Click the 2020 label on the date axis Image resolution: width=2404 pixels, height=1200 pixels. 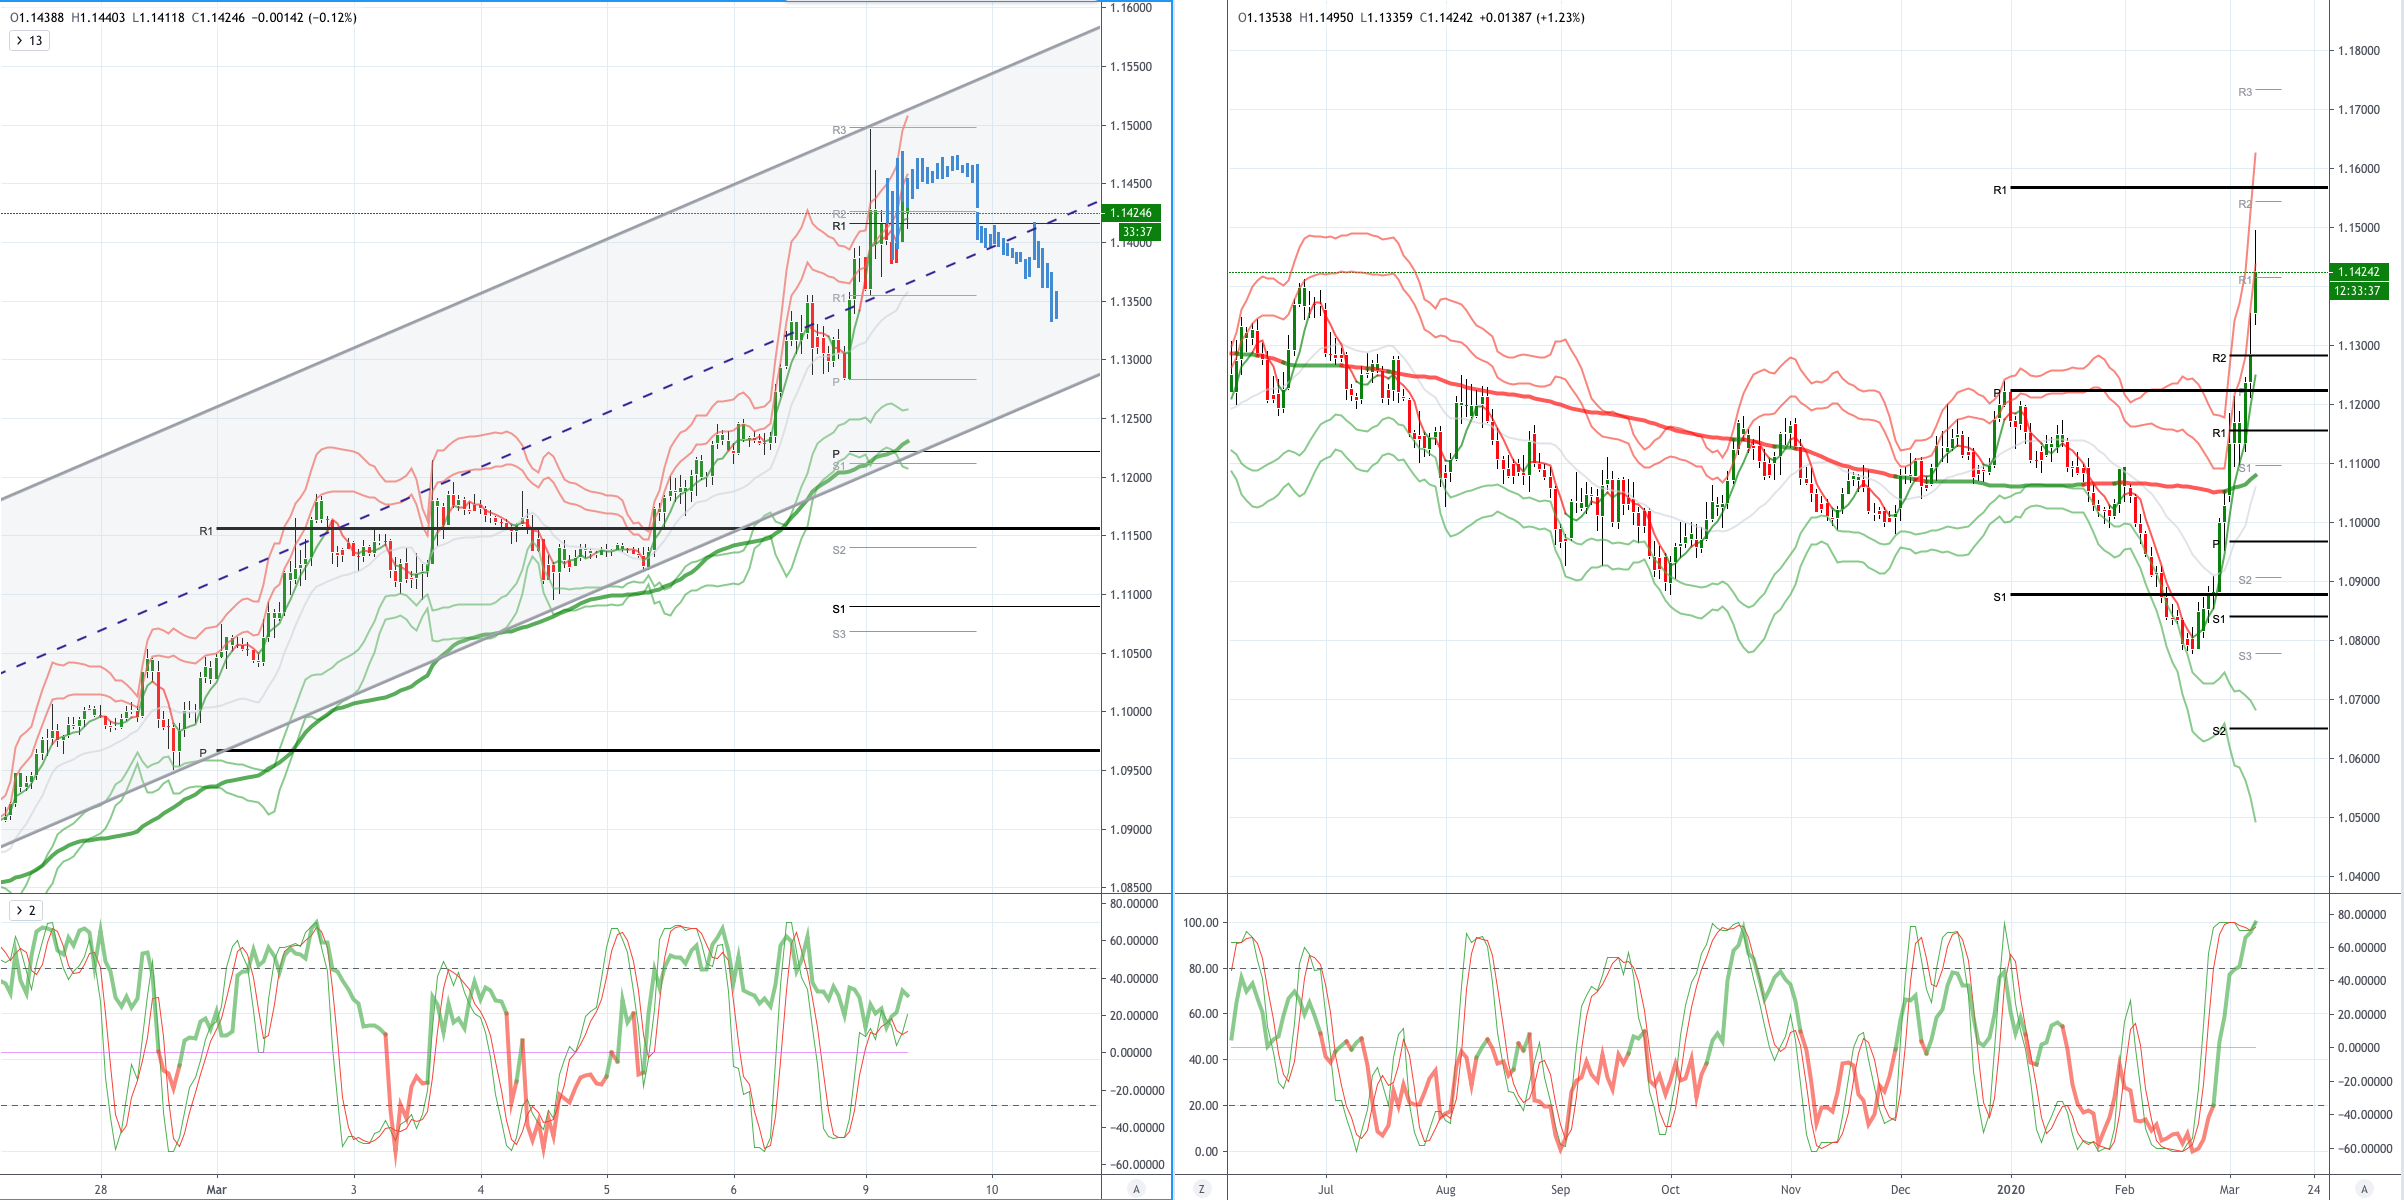(x=2010, y=1189)
